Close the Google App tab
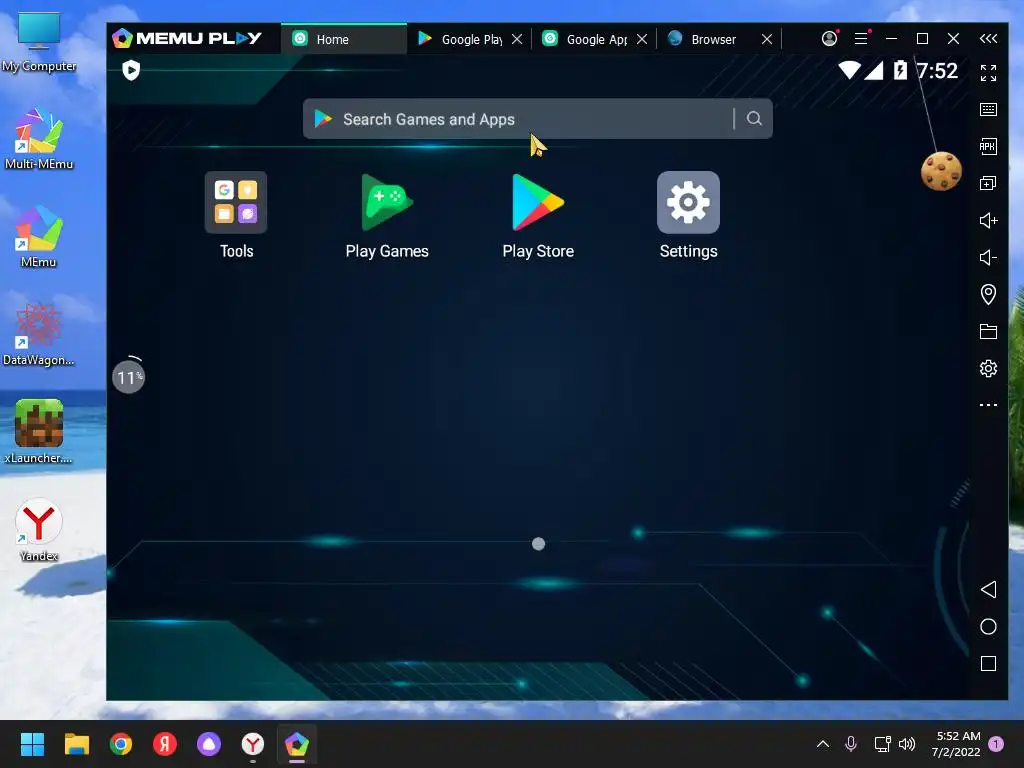Image resolution: width=1024 pixels, height=768 pixels. [642, 39]
